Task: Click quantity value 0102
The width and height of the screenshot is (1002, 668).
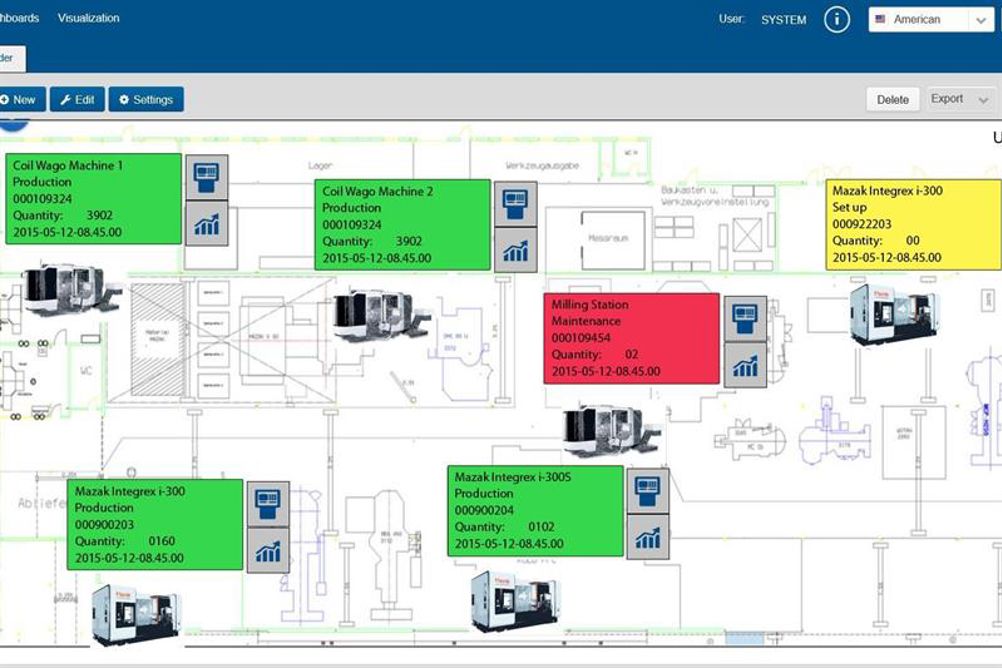Action: click(541, 527)
